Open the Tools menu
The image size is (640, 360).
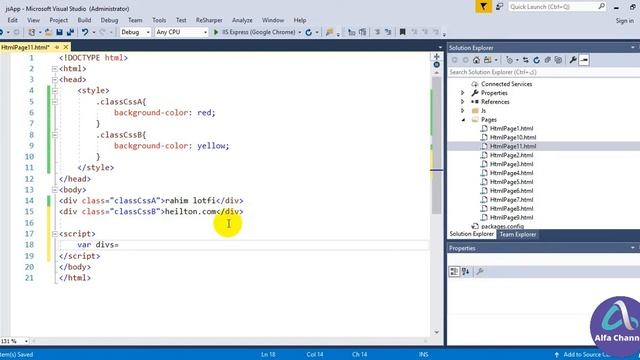point(159,20)
